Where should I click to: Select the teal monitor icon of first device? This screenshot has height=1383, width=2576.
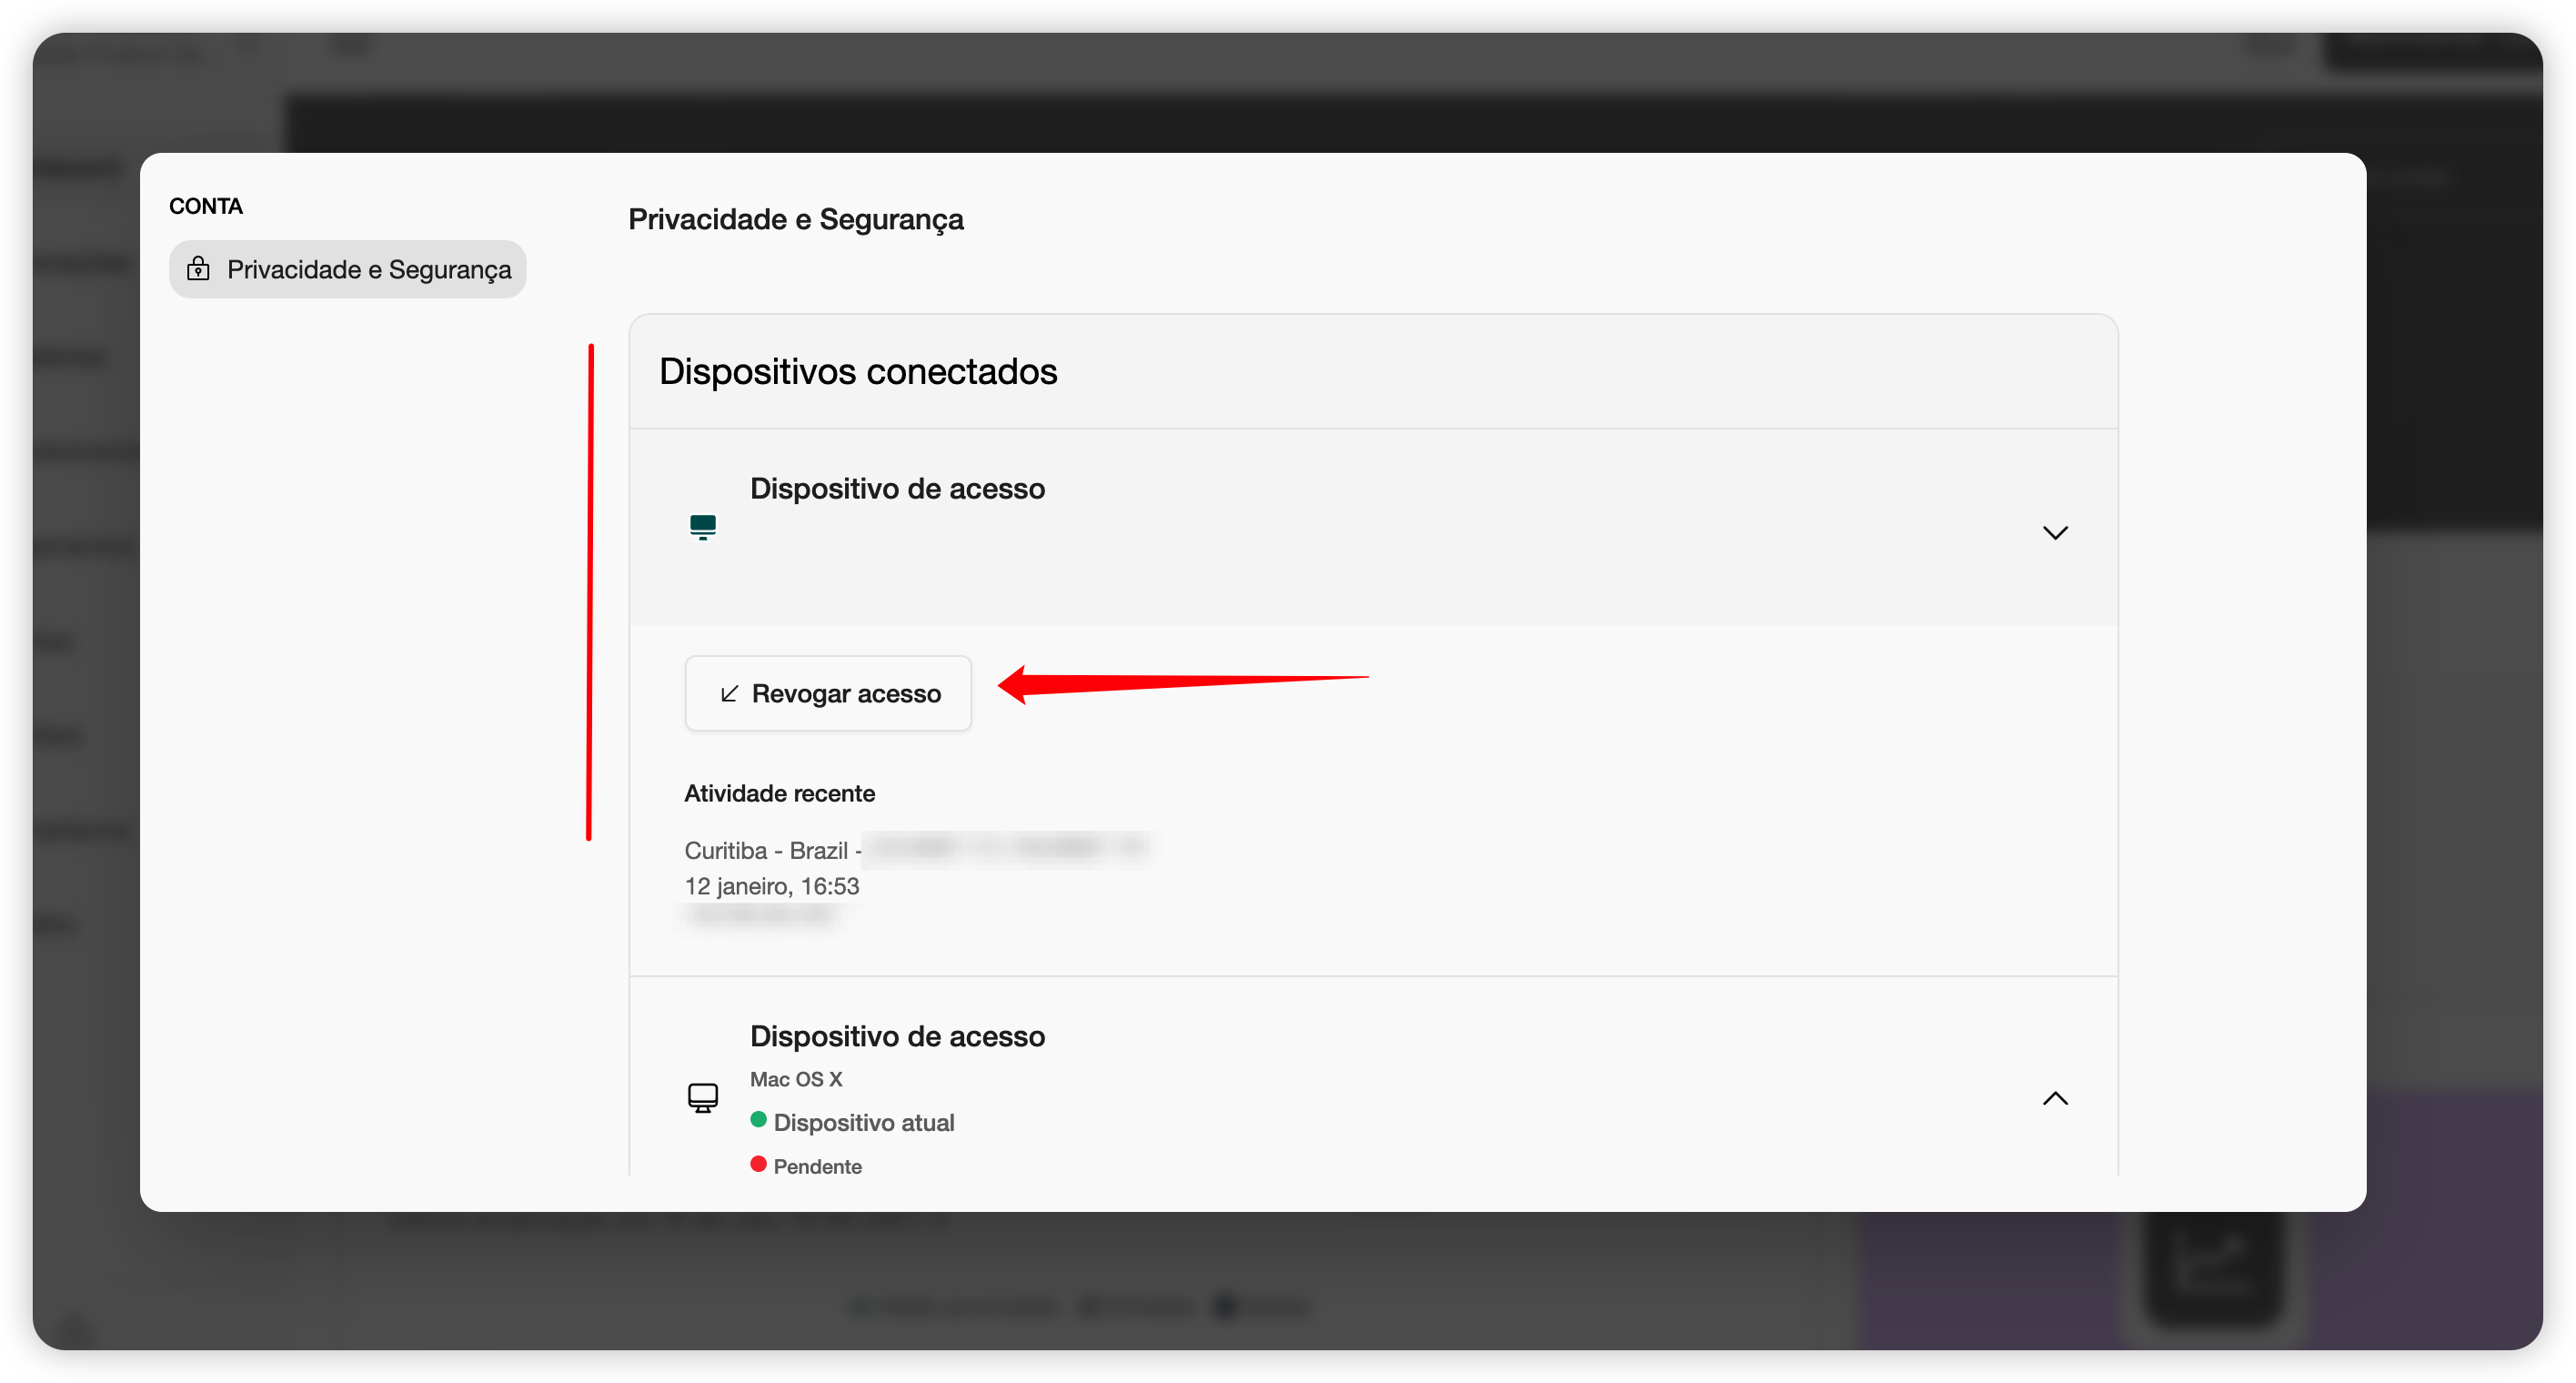click(x=703, y=527)
